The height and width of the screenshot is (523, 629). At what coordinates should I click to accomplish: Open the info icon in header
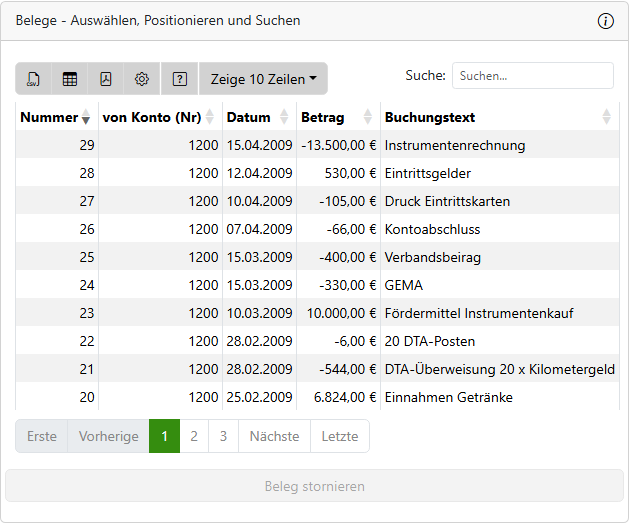(x=605, y=21)
